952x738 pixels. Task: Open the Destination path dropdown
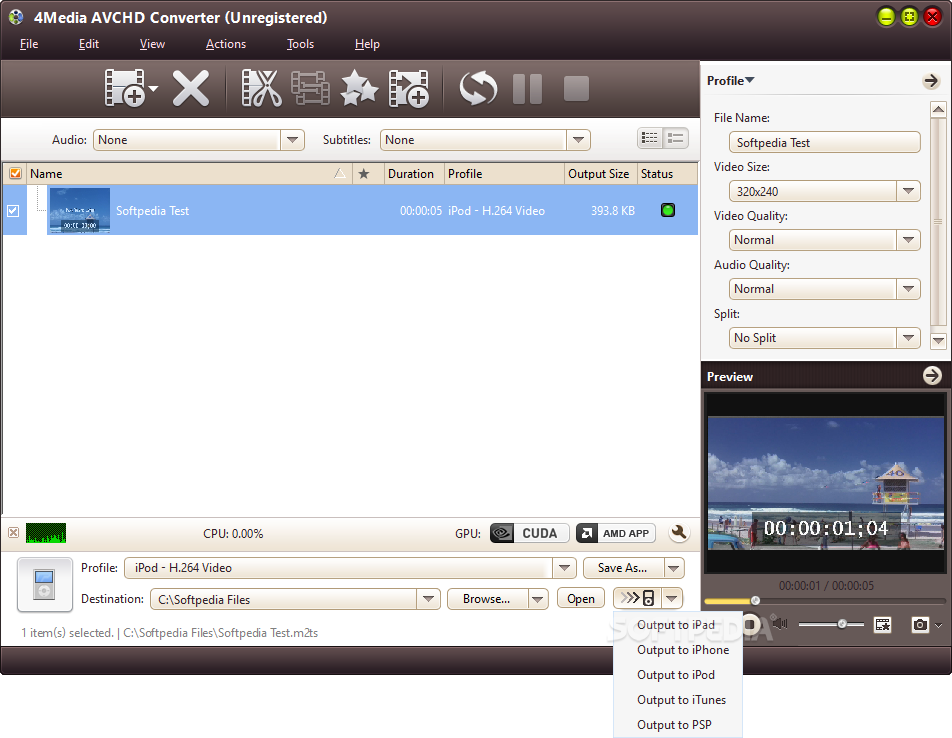point(428,599)
